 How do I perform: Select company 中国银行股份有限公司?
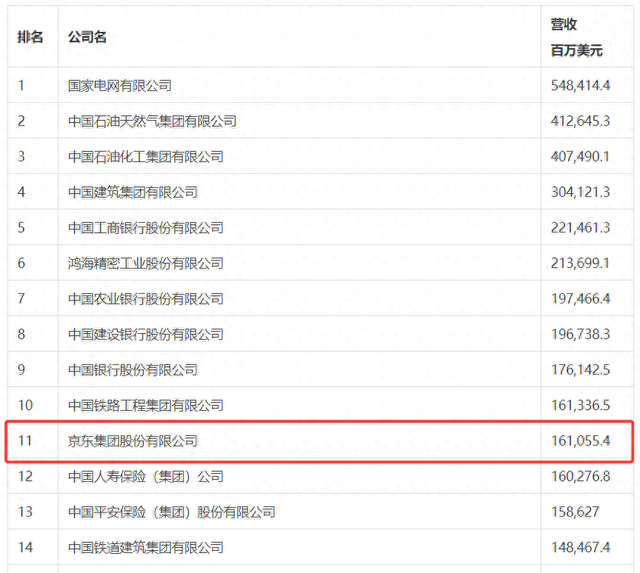(133, 370)
